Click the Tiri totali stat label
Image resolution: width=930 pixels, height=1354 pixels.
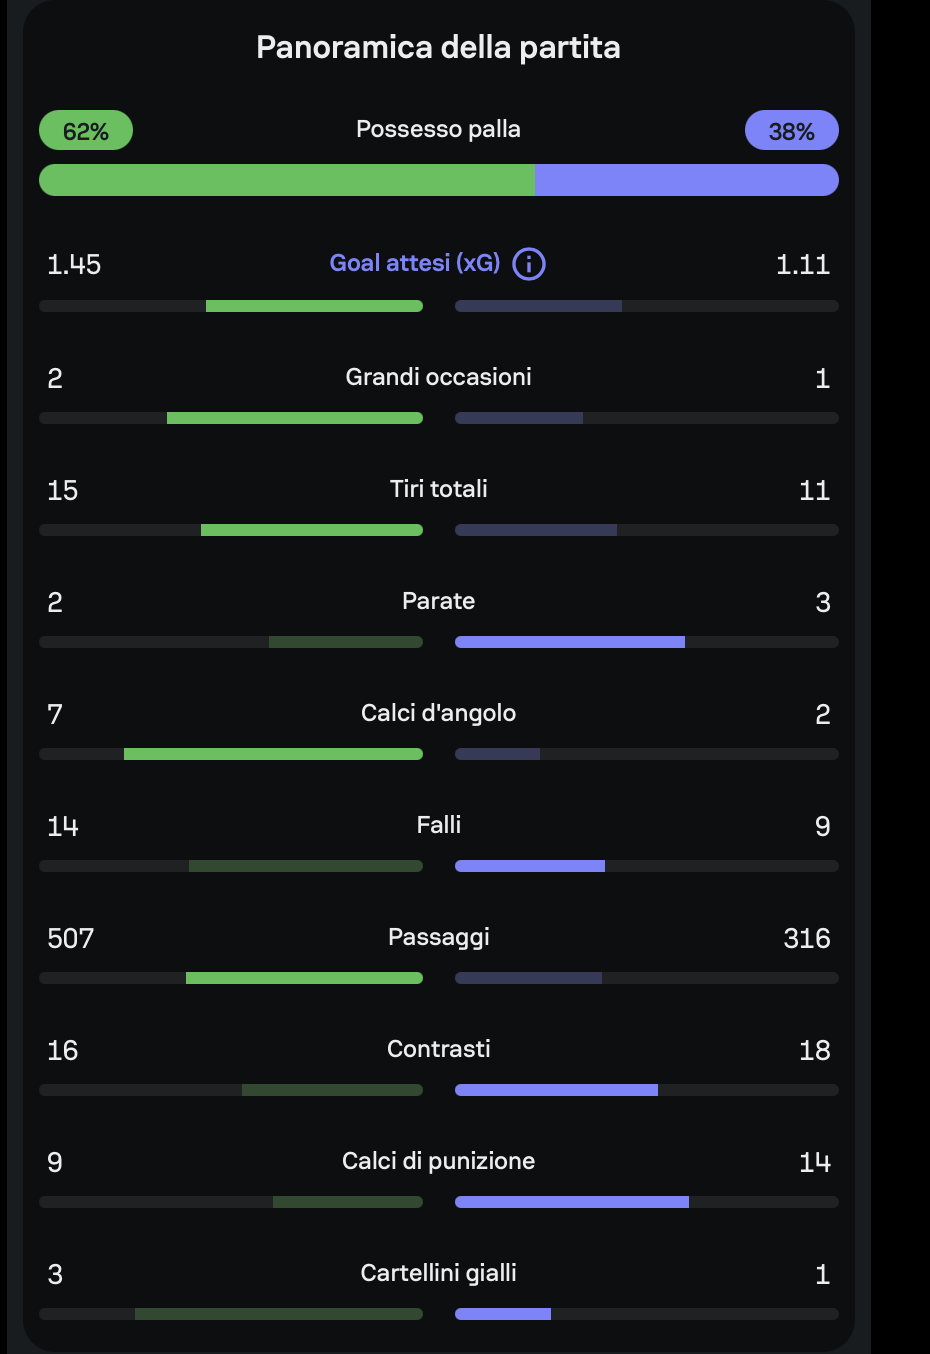(438, 489)
